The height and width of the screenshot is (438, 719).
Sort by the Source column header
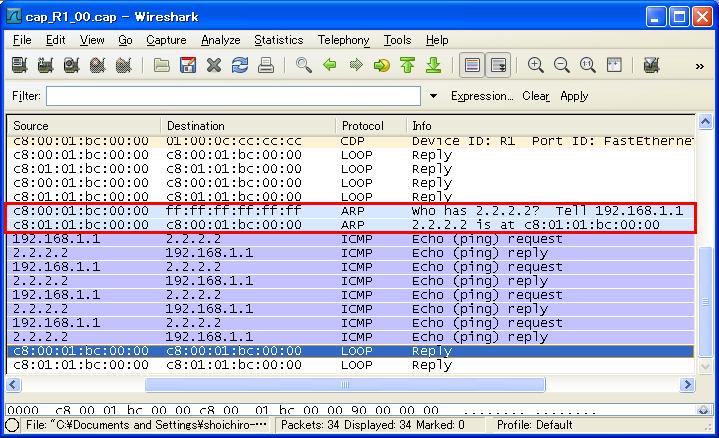click(84, 126)
